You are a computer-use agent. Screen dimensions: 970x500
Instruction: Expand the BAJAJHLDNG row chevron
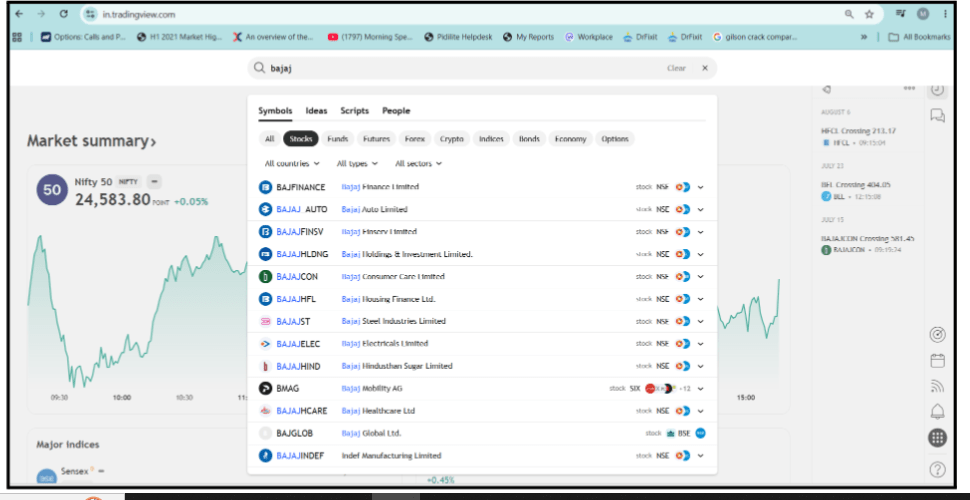[700, 254]
